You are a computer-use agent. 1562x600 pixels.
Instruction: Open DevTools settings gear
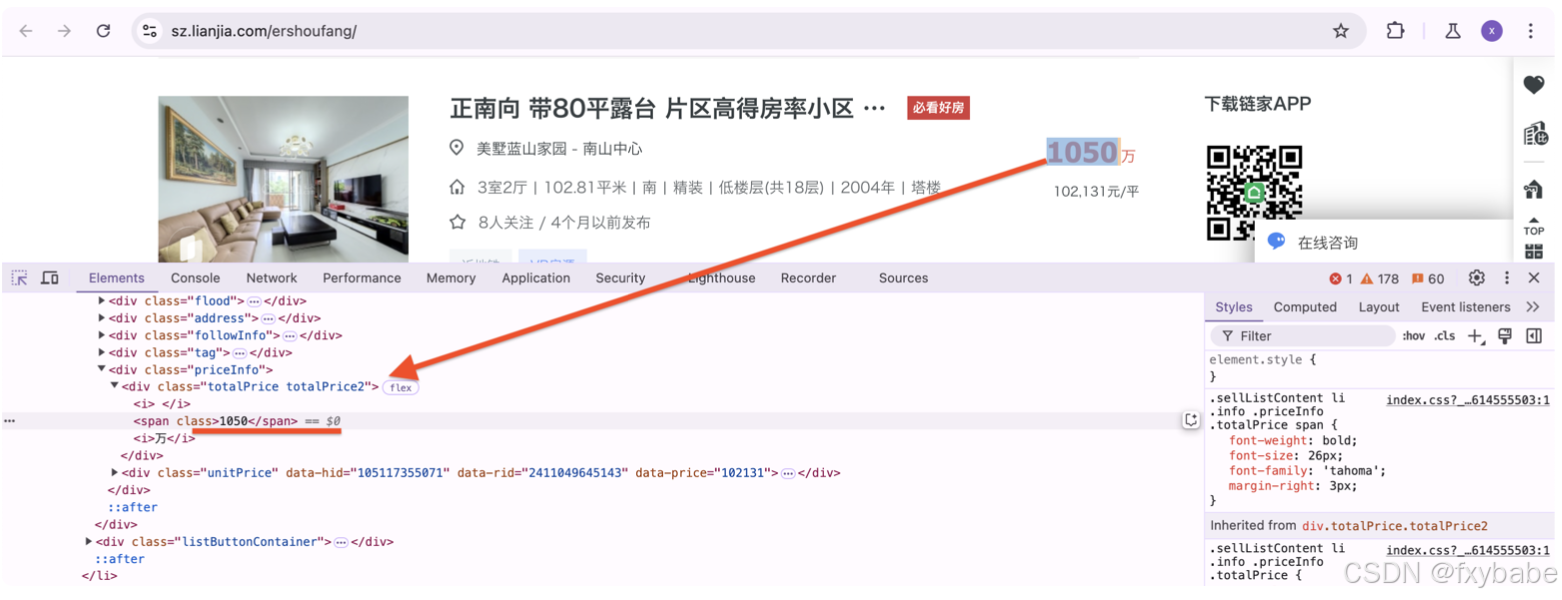(x=1476, y=278)
